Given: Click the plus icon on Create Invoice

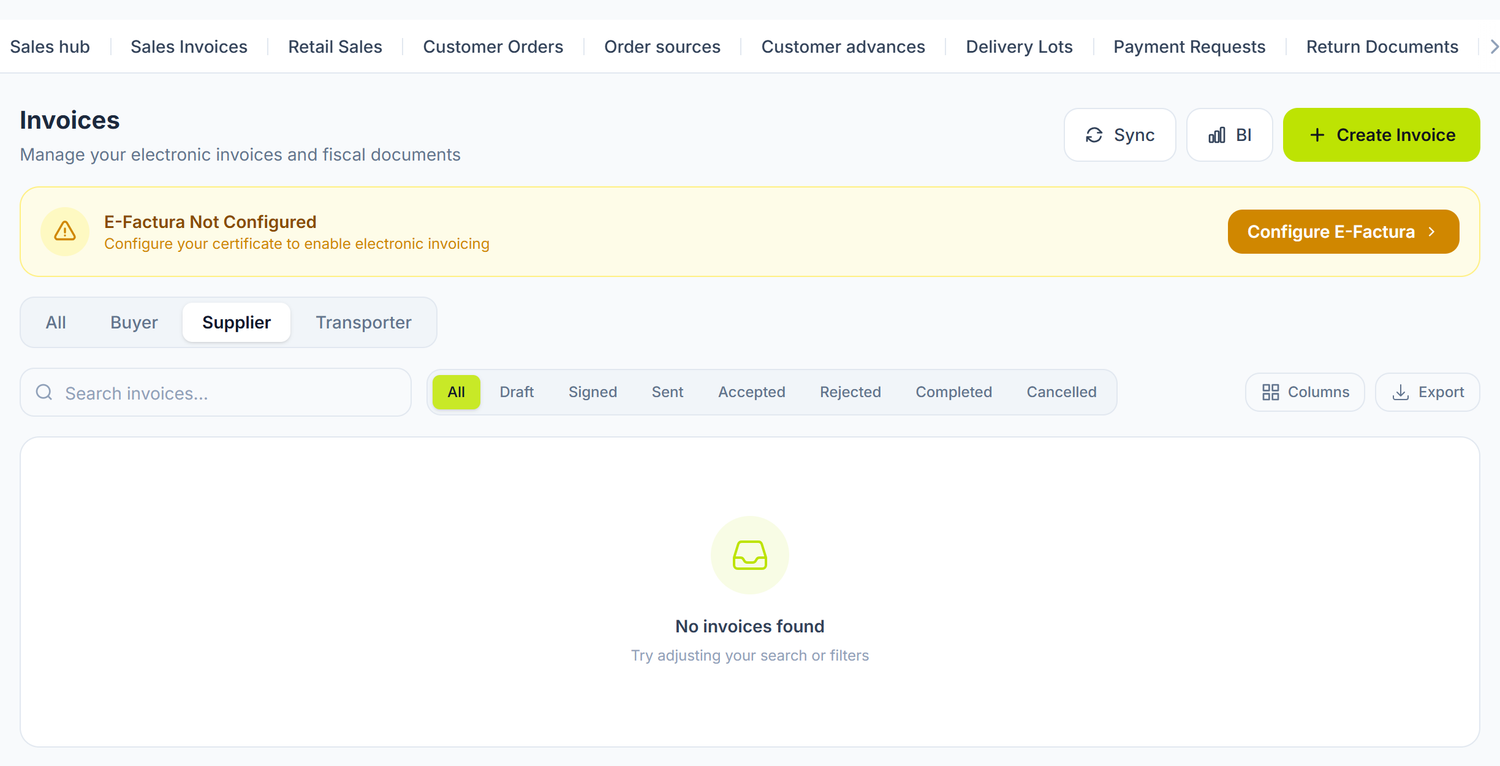Looking at the screenshot, I should click(x=1317, y=135).
